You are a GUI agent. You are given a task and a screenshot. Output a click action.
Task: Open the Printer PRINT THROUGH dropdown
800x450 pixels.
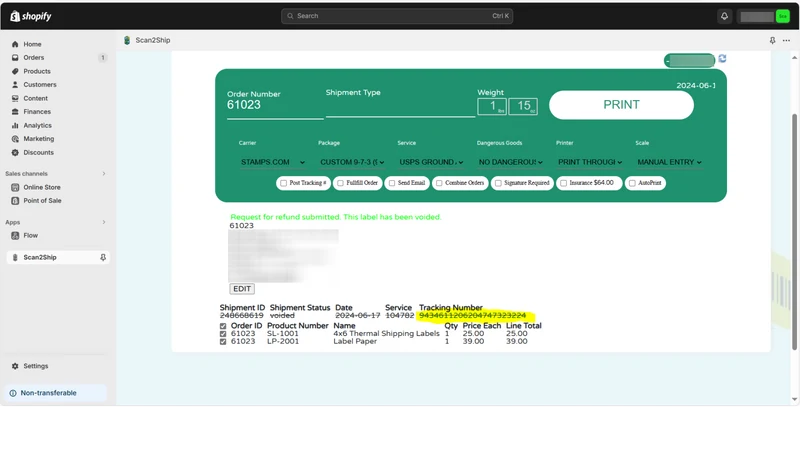[x=590, y=162]
